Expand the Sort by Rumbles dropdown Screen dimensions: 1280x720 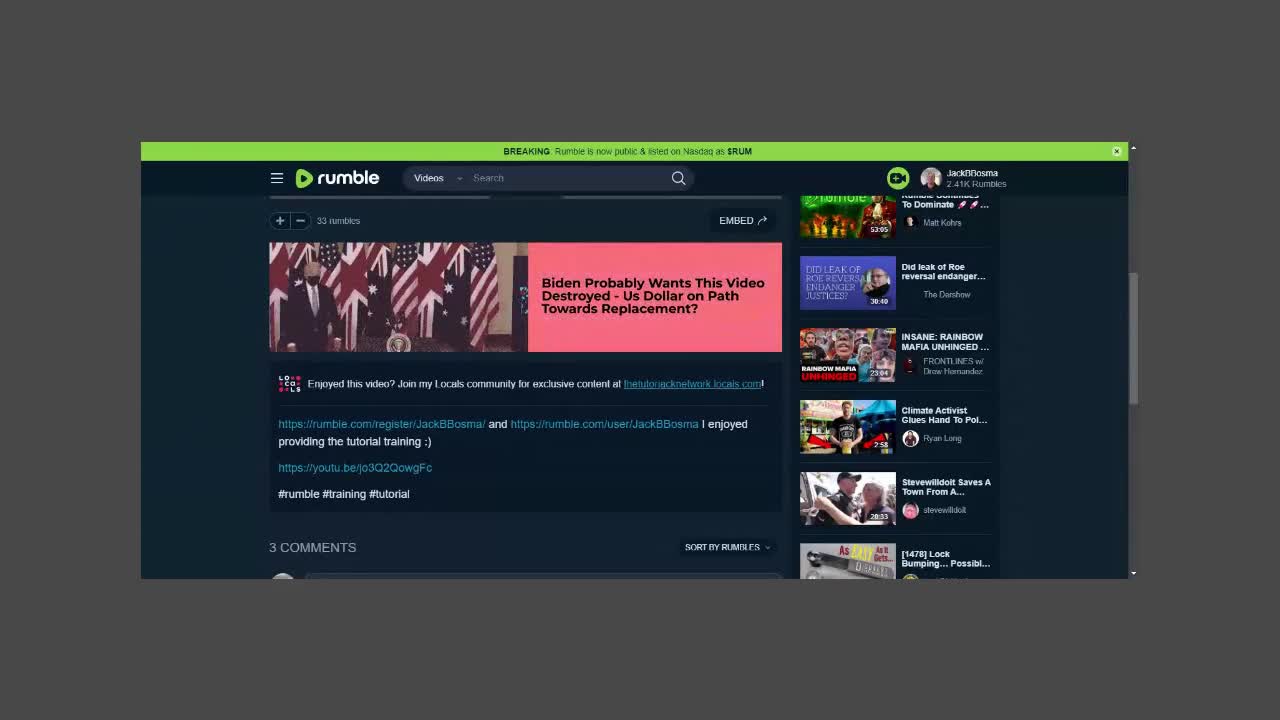coord(728,547)
